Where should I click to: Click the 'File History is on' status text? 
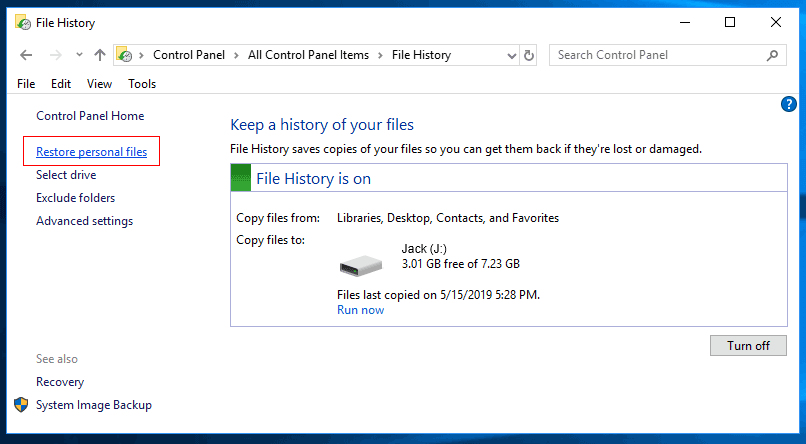[x=314, y=179]
